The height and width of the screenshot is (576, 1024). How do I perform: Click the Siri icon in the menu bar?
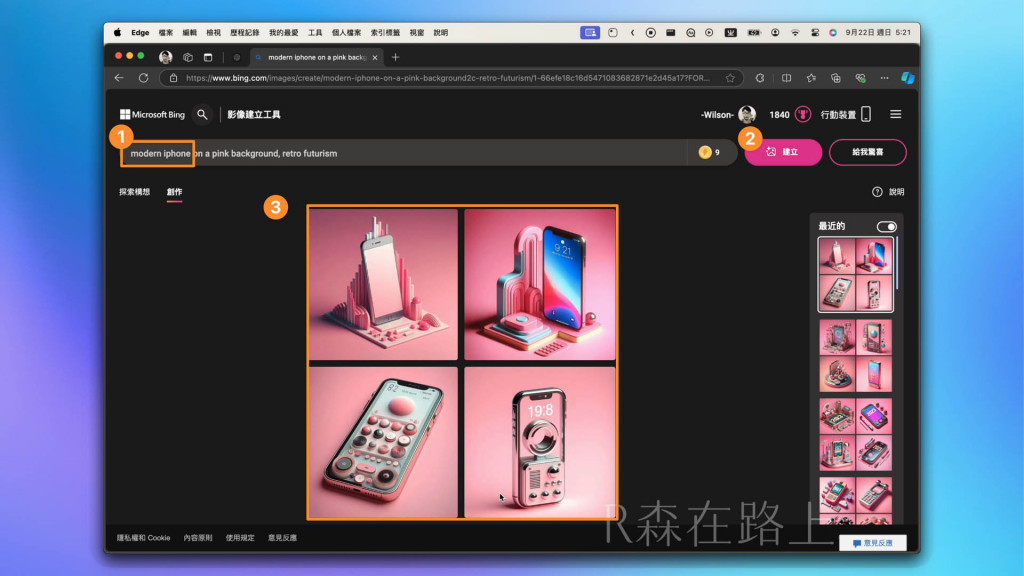click(833, 32)
